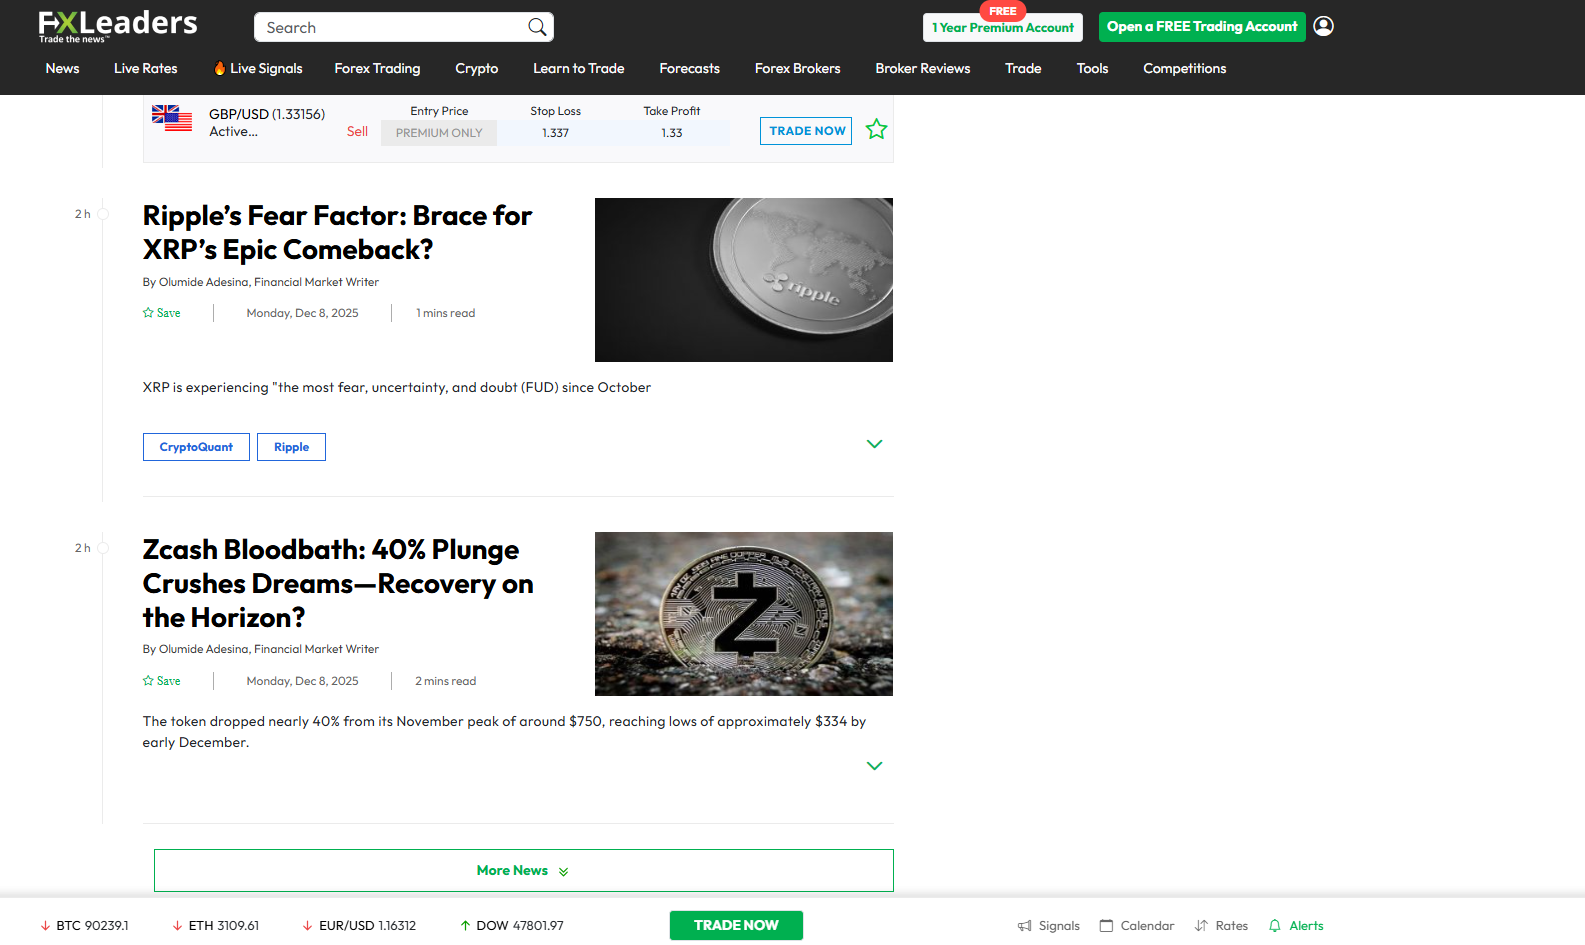1585x945 pixels.
Task: Save the Zcash Bloodbath article
Action: 162,681
